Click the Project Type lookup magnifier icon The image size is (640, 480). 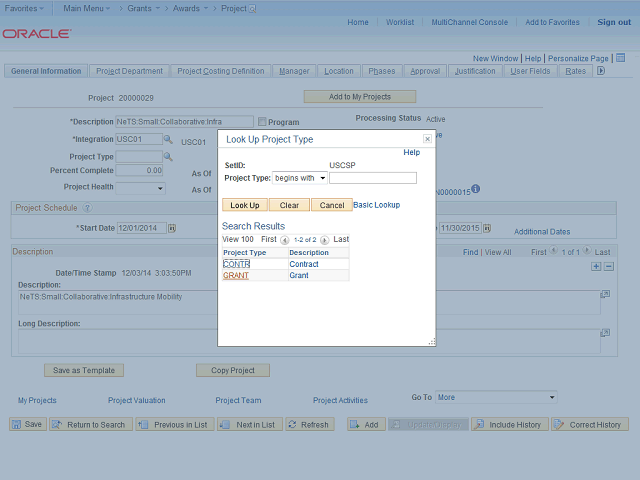[168, 157]
